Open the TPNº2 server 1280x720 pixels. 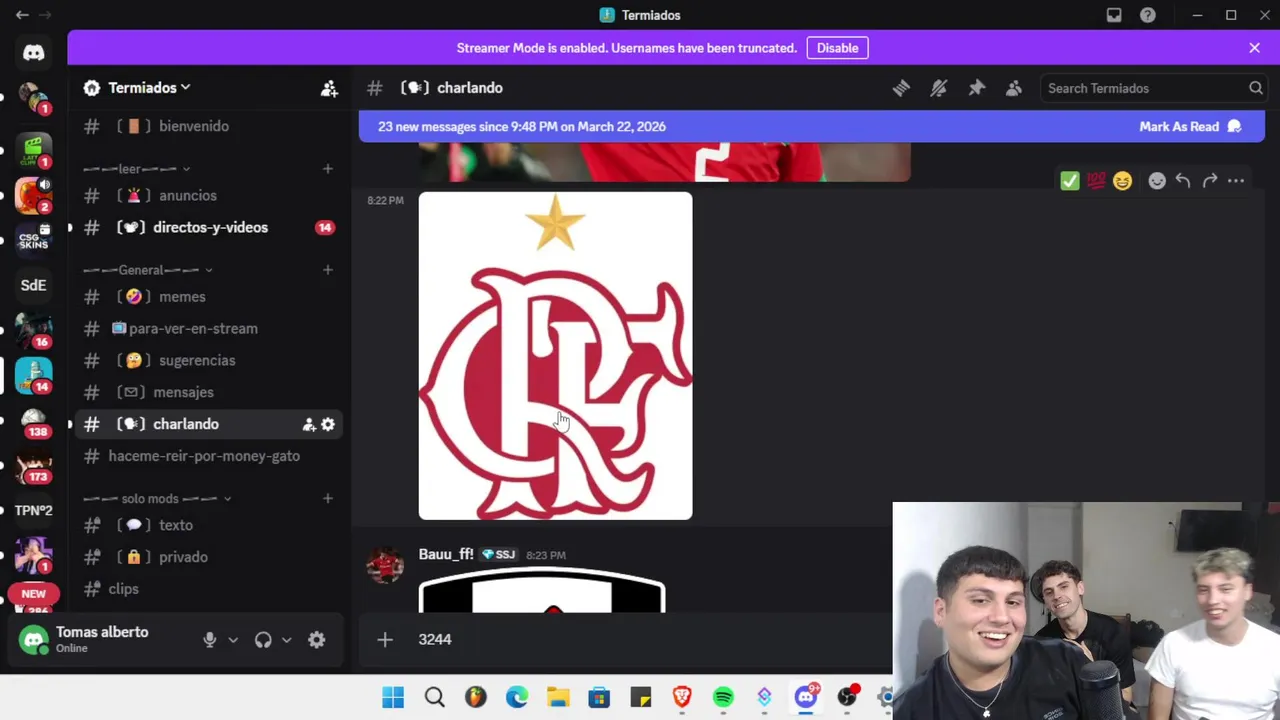tap(33, 511)
